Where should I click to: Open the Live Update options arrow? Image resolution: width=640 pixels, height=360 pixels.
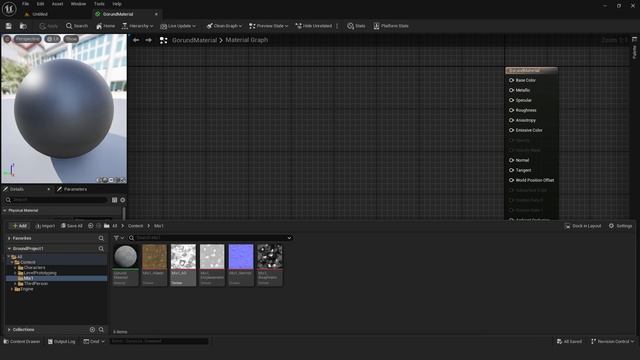(194, 26)
